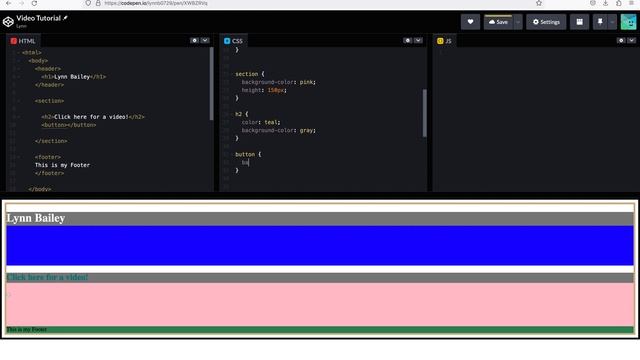Reload the browser page
640x360 pixels.
click(x=34, y=3)
